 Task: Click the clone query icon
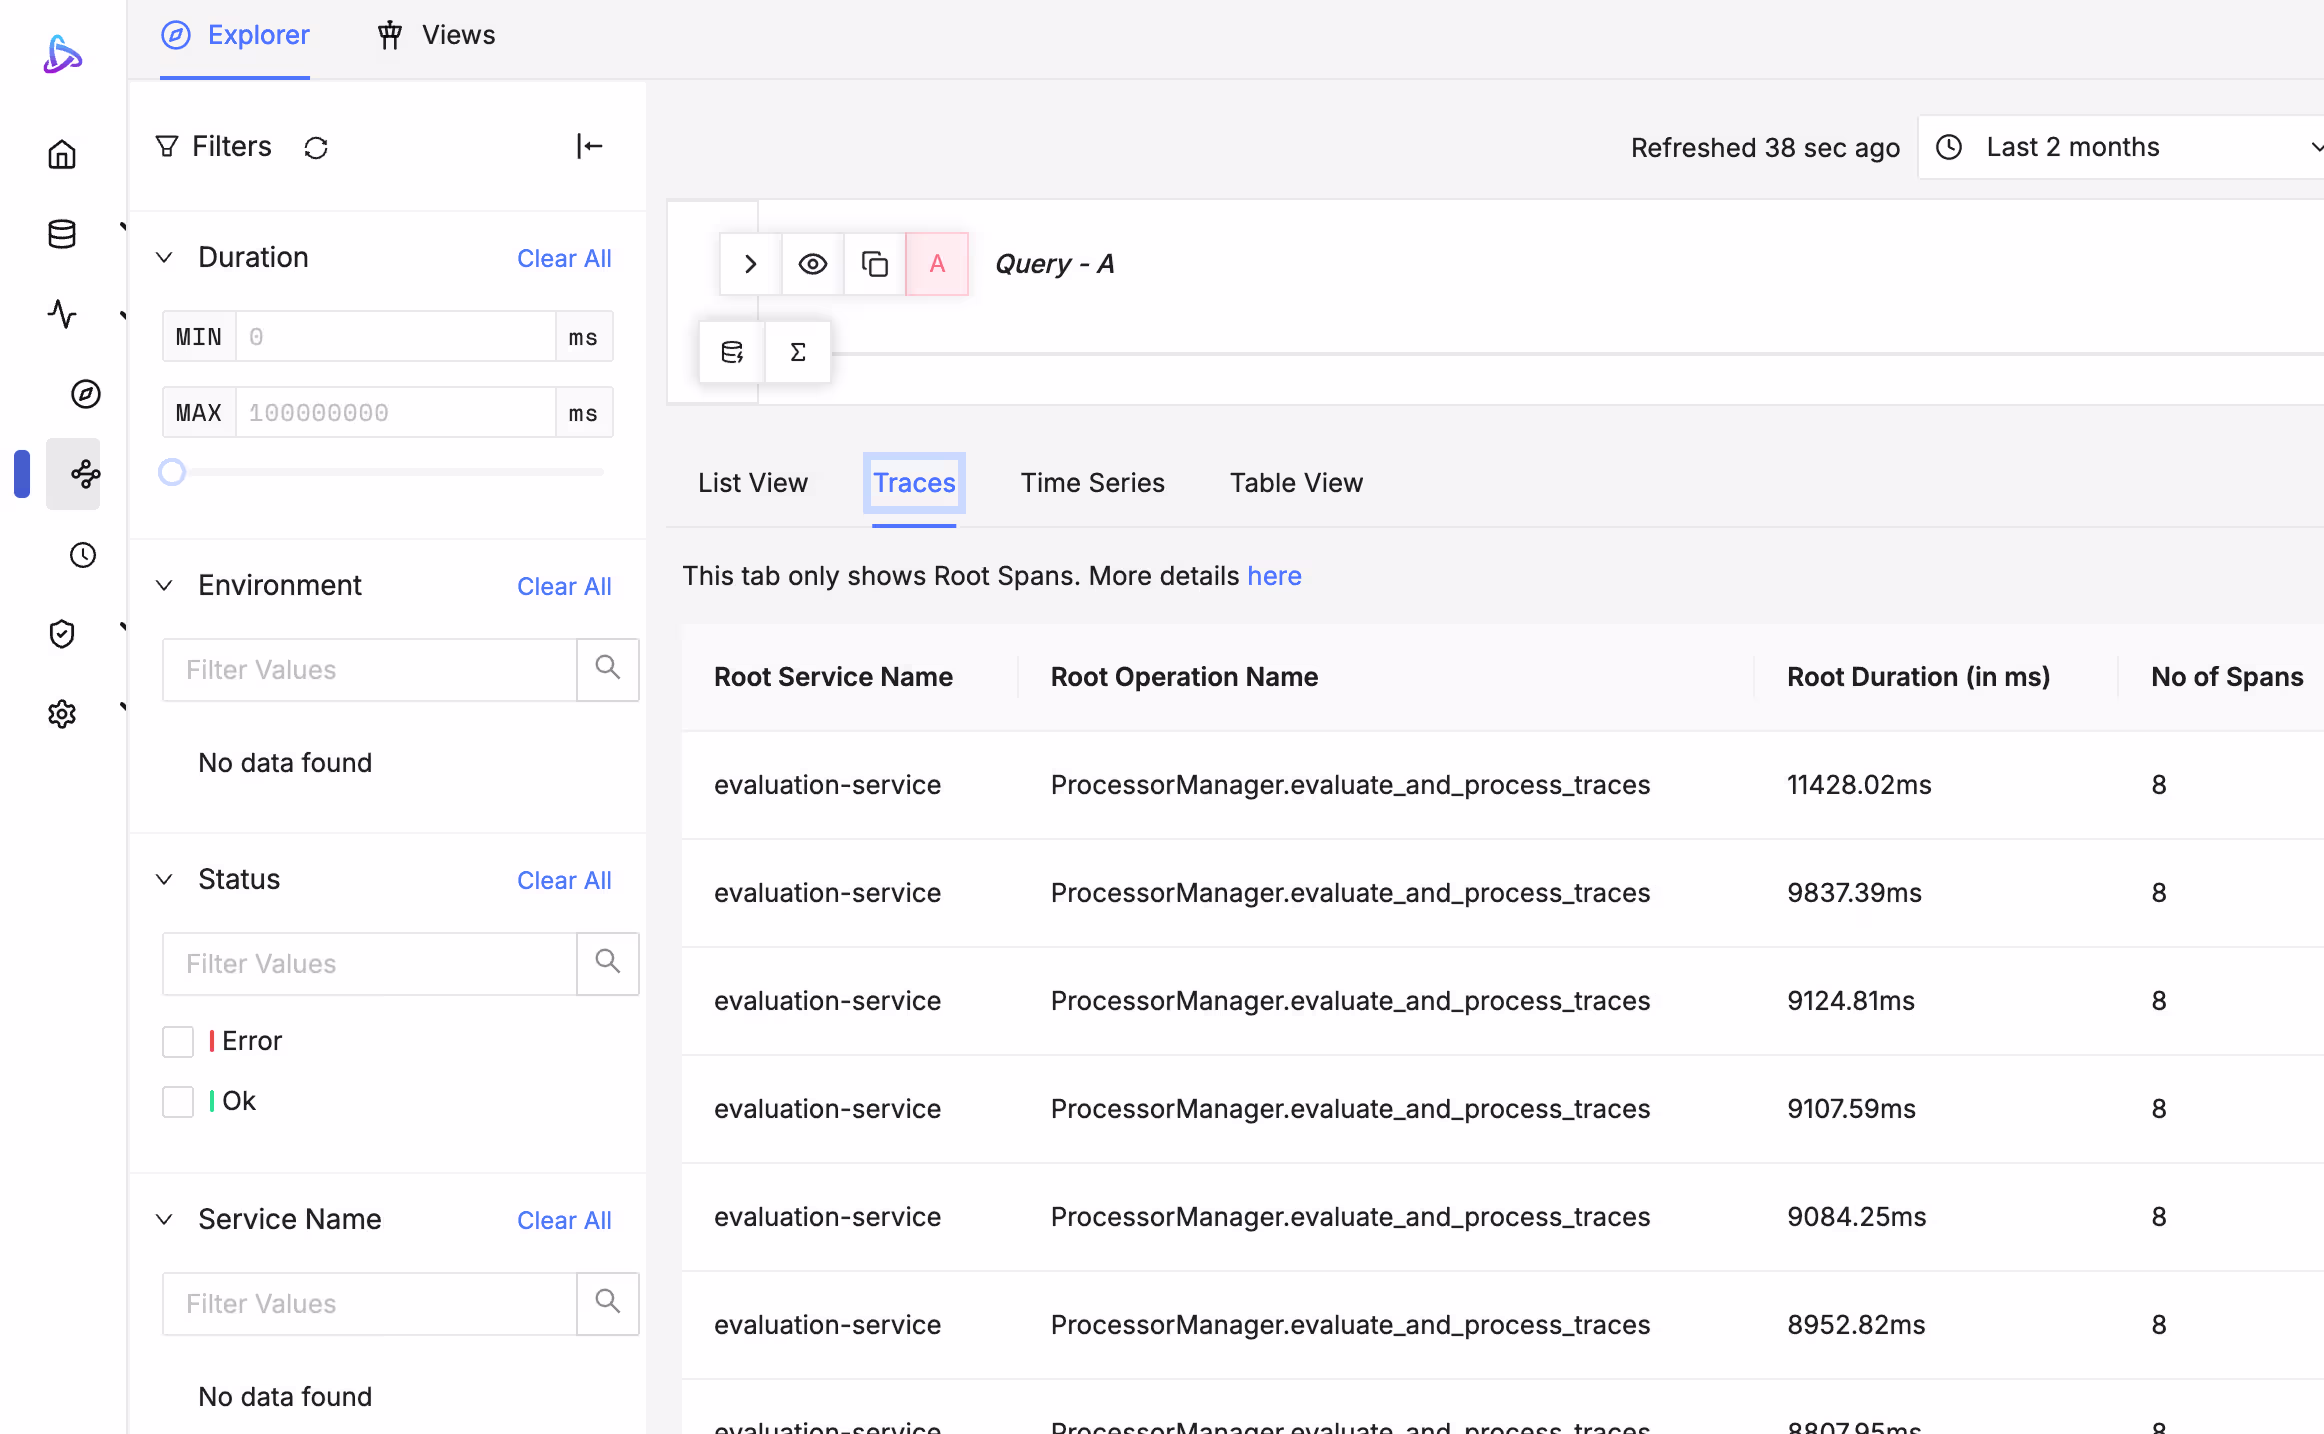pyautogui.click(x=874, y=264)
